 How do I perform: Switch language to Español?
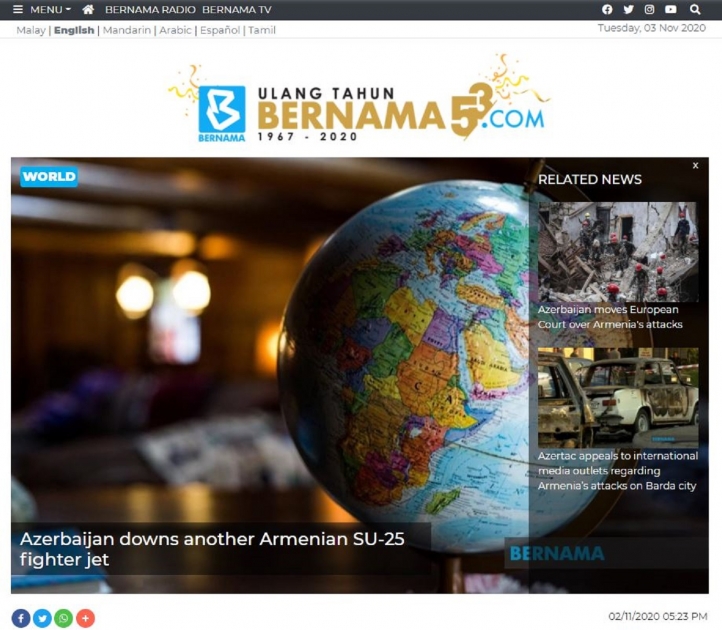pyautogui.click(x=220, y=30)
